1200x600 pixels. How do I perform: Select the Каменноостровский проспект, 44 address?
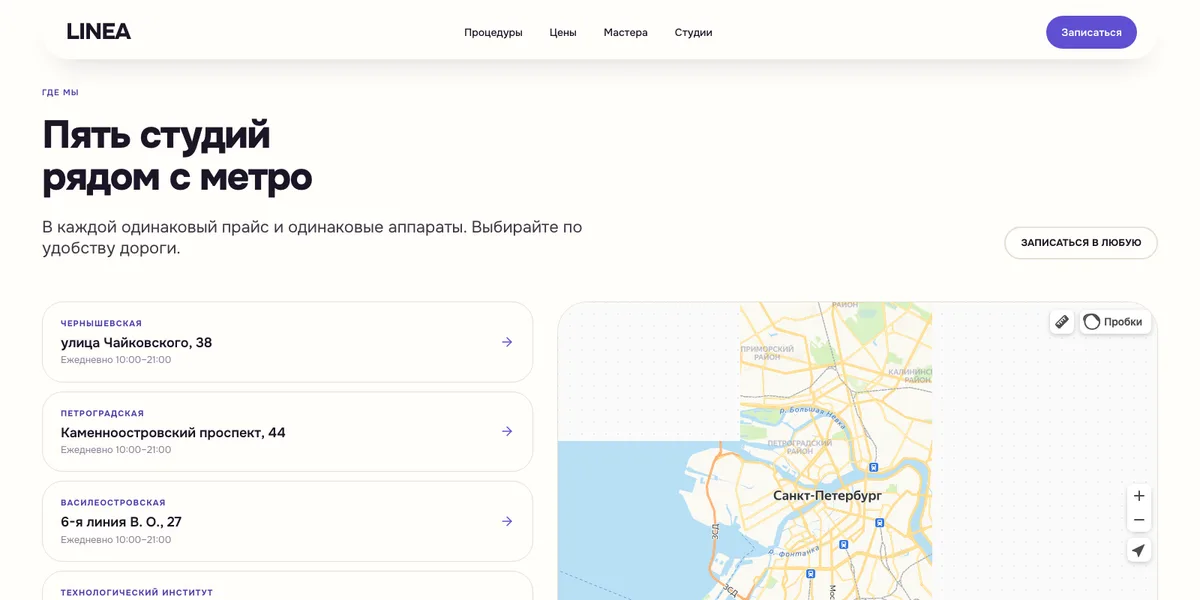pyautogui.click(x=173, y=433)
